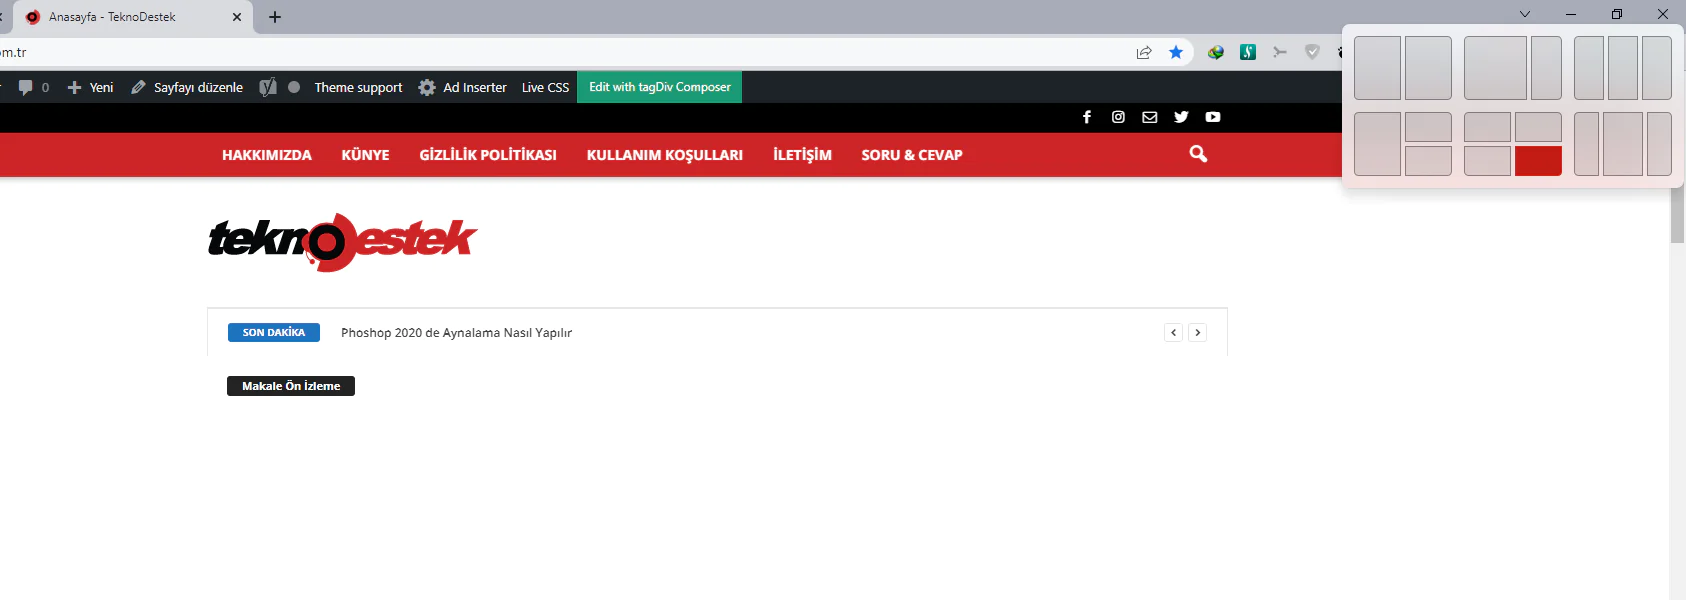The image size is (1686, 600).
Task: Show previous breaking news item
Action: tap(1174, 333)
